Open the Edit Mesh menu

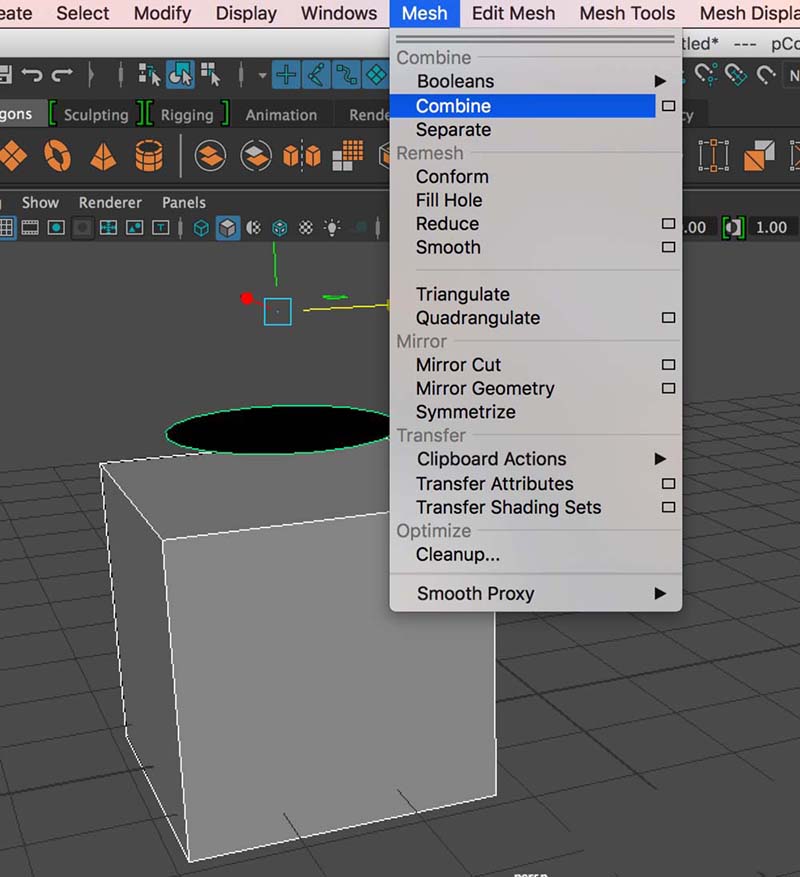[514, 13]
